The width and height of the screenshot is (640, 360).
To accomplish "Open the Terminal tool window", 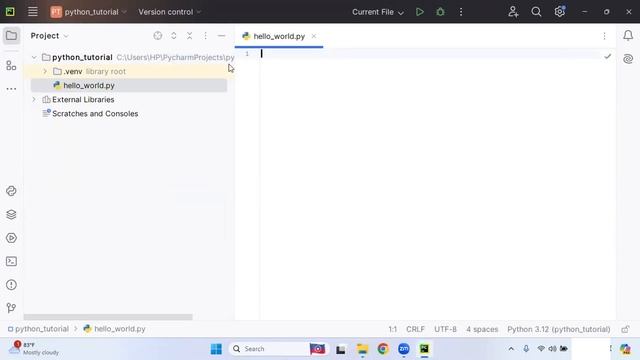I will (11, 261).
